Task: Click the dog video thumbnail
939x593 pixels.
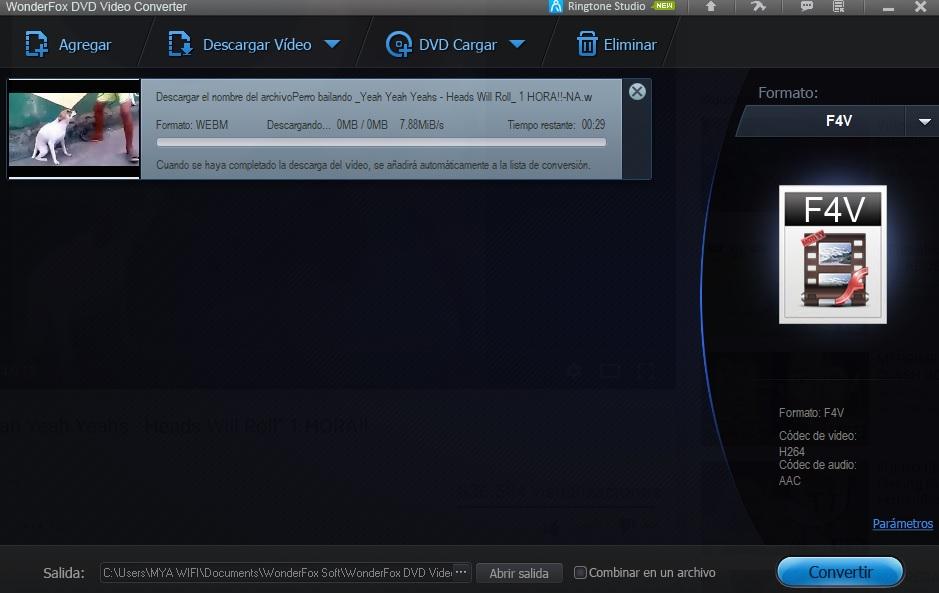Action: tap(74, 129)
